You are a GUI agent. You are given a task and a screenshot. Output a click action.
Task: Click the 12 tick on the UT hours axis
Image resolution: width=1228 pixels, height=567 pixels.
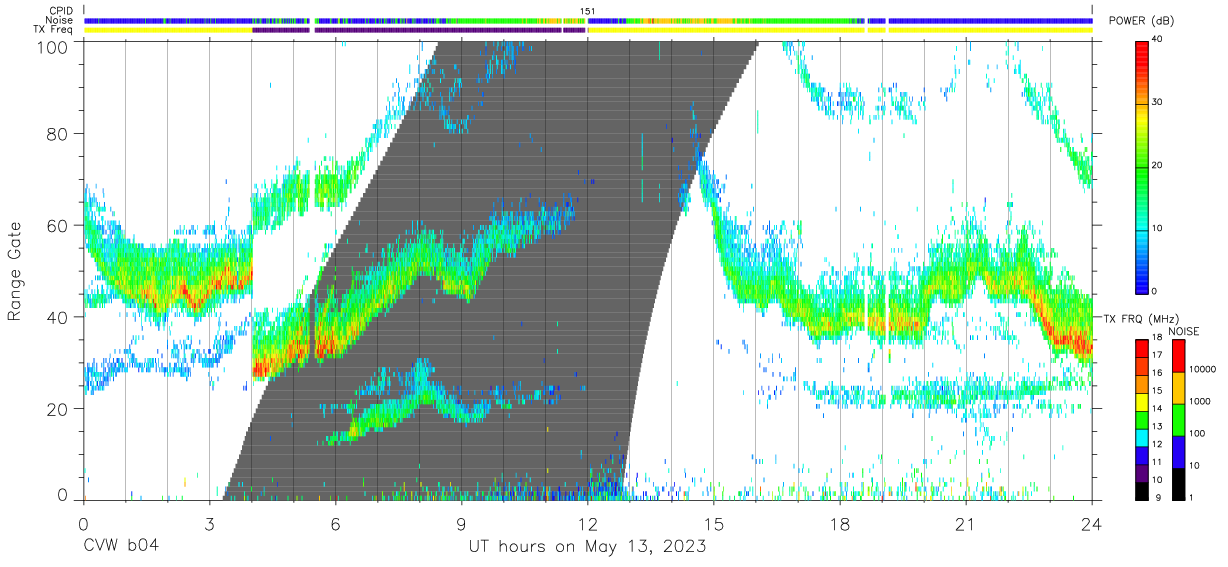pyautogui.click(x=587, y=524)
